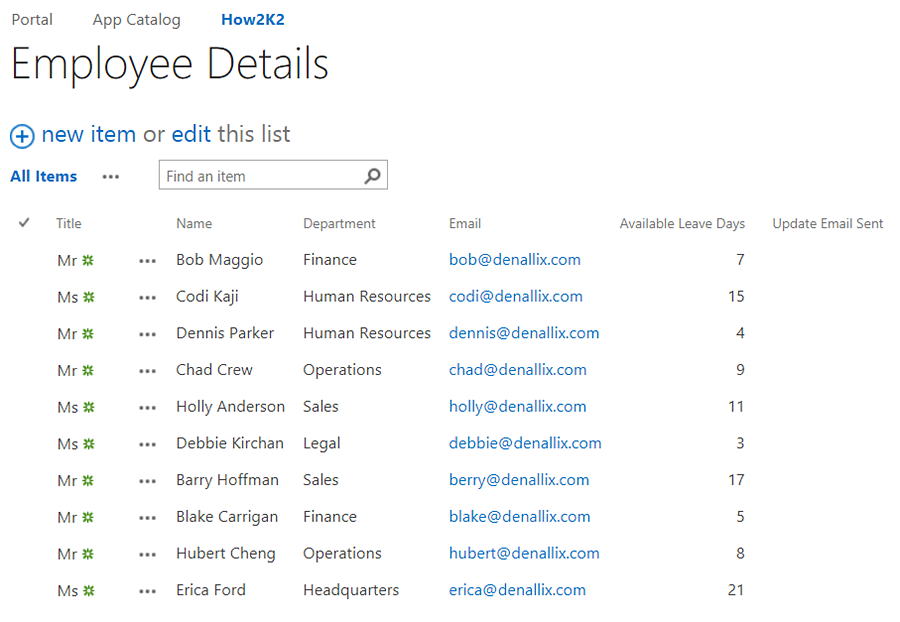Switch to the All Items view
This screenshot has height=622, width=900.
[44, 176]
